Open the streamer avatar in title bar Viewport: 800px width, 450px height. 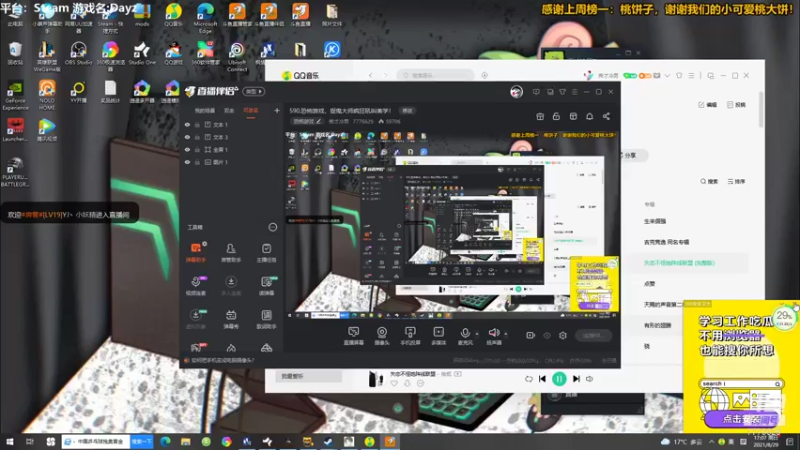[516, 92]
